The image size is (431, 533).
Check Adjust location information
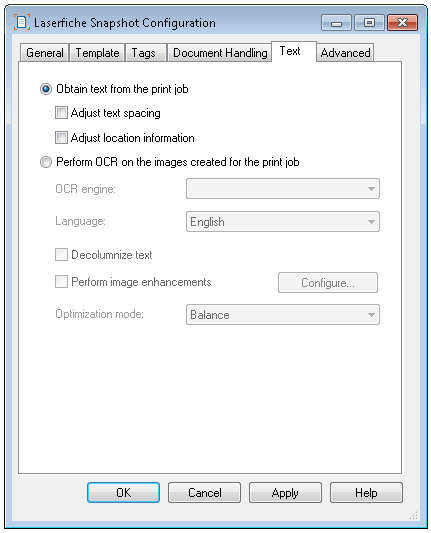[x=61, y=138]
